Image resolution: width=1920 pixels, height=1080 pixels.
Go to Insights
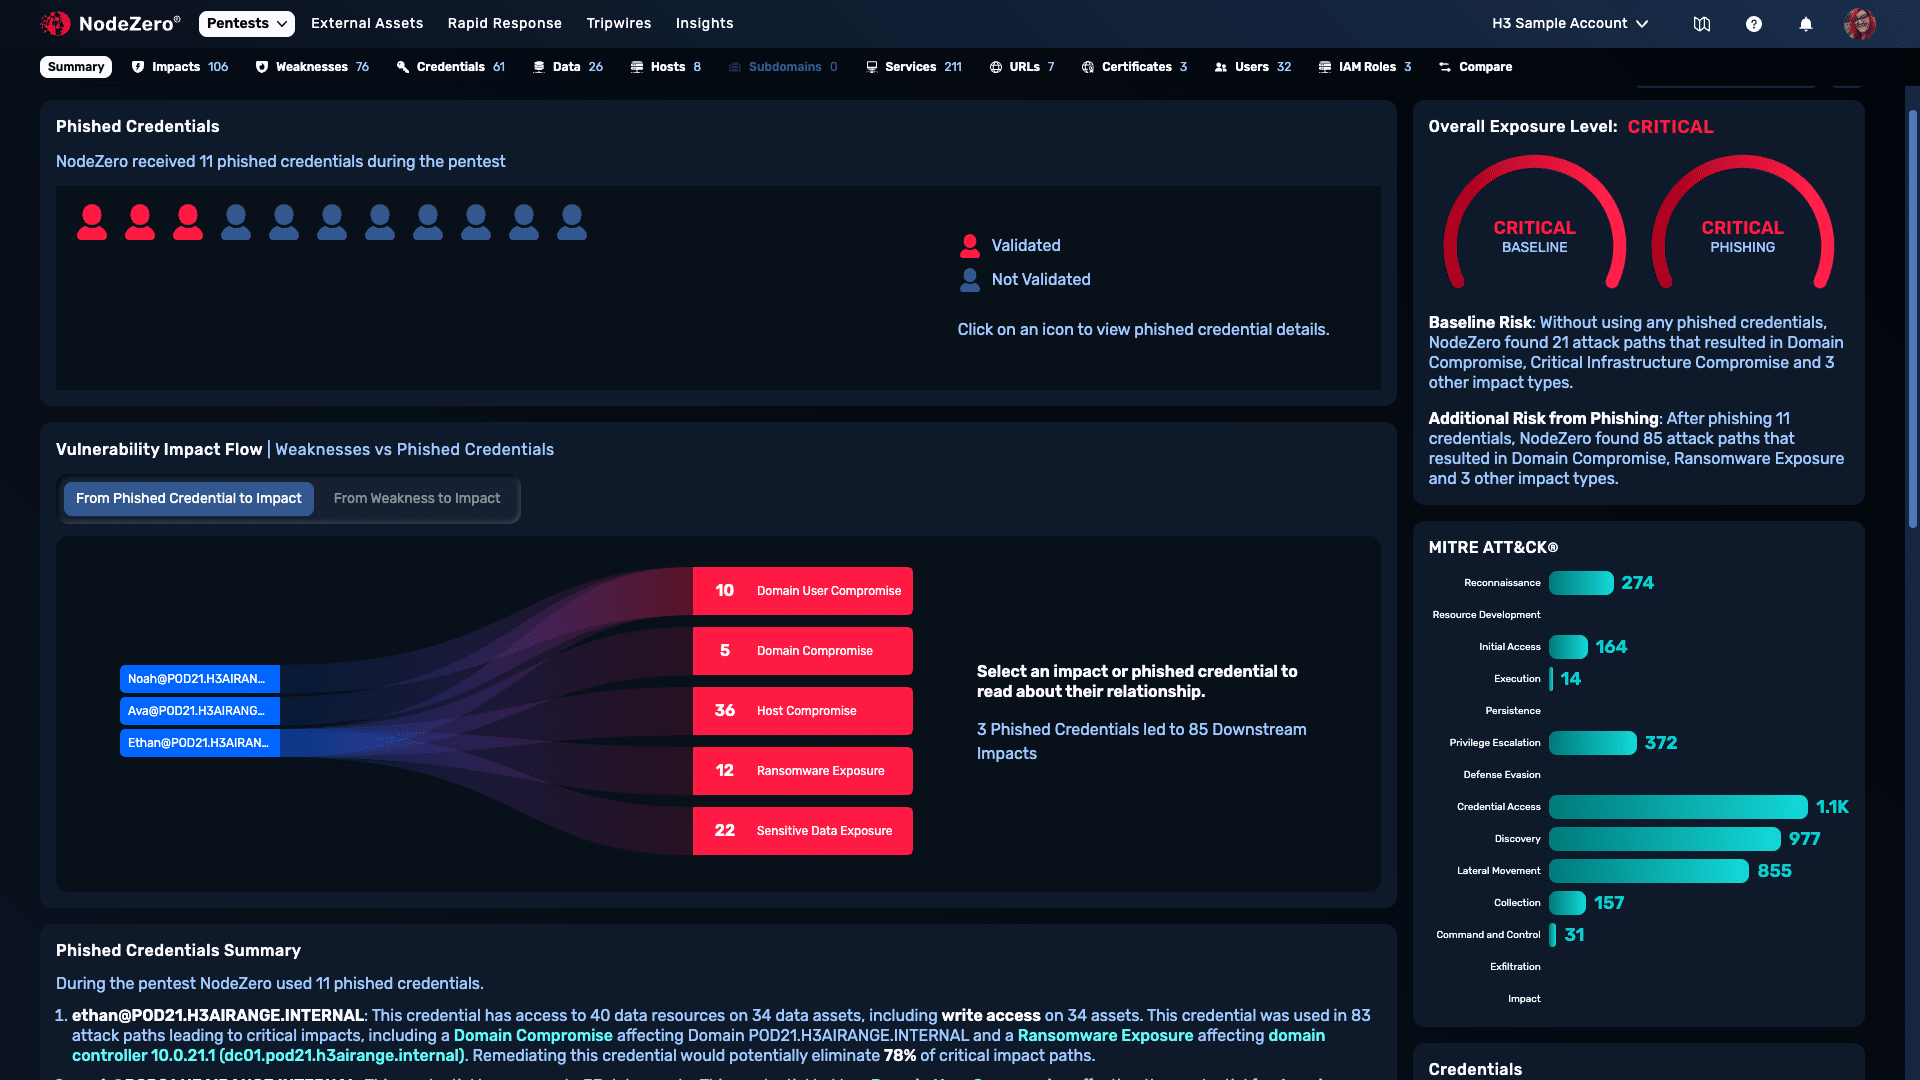pos(705,23)
